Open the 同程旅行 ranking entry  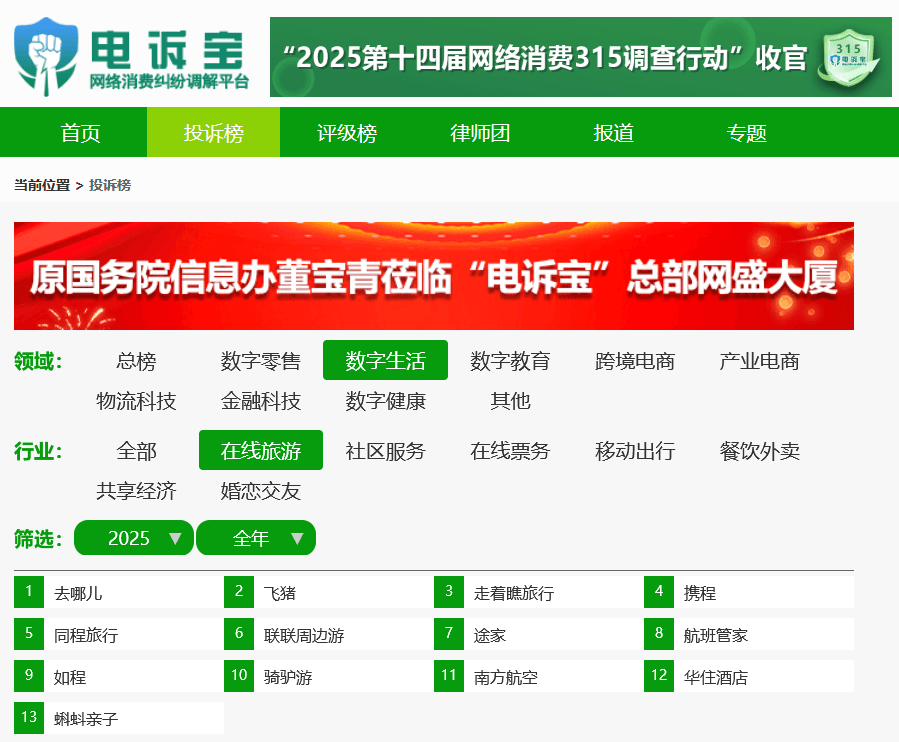point(86,635)
